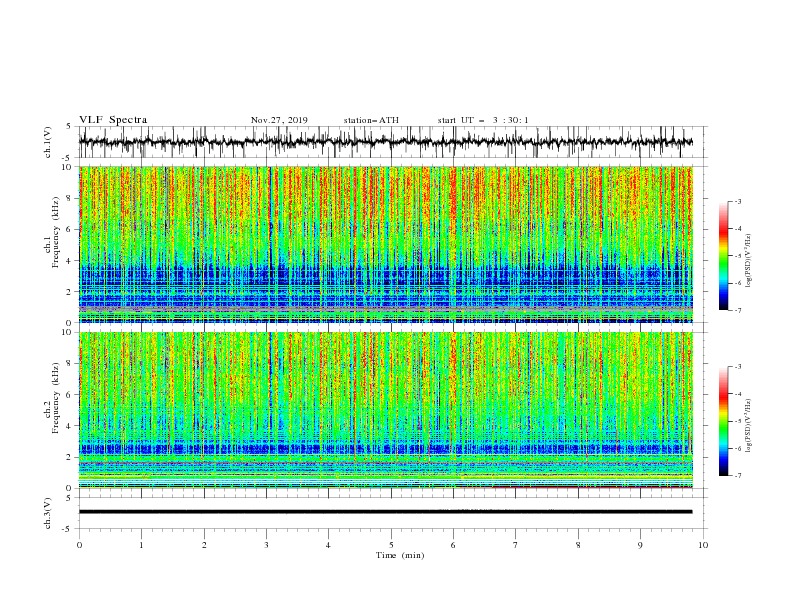
Task: Select the ch.1 "Frequency (kHz)" axis label
Action: point(56,230)
